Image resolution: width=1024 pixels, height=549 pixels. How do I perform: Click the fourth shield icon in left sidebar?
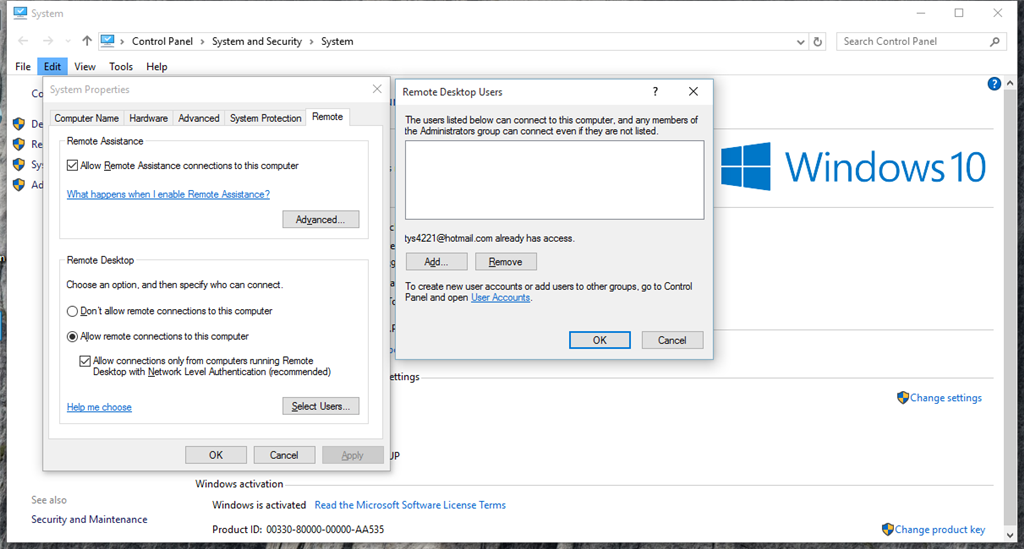19,185
